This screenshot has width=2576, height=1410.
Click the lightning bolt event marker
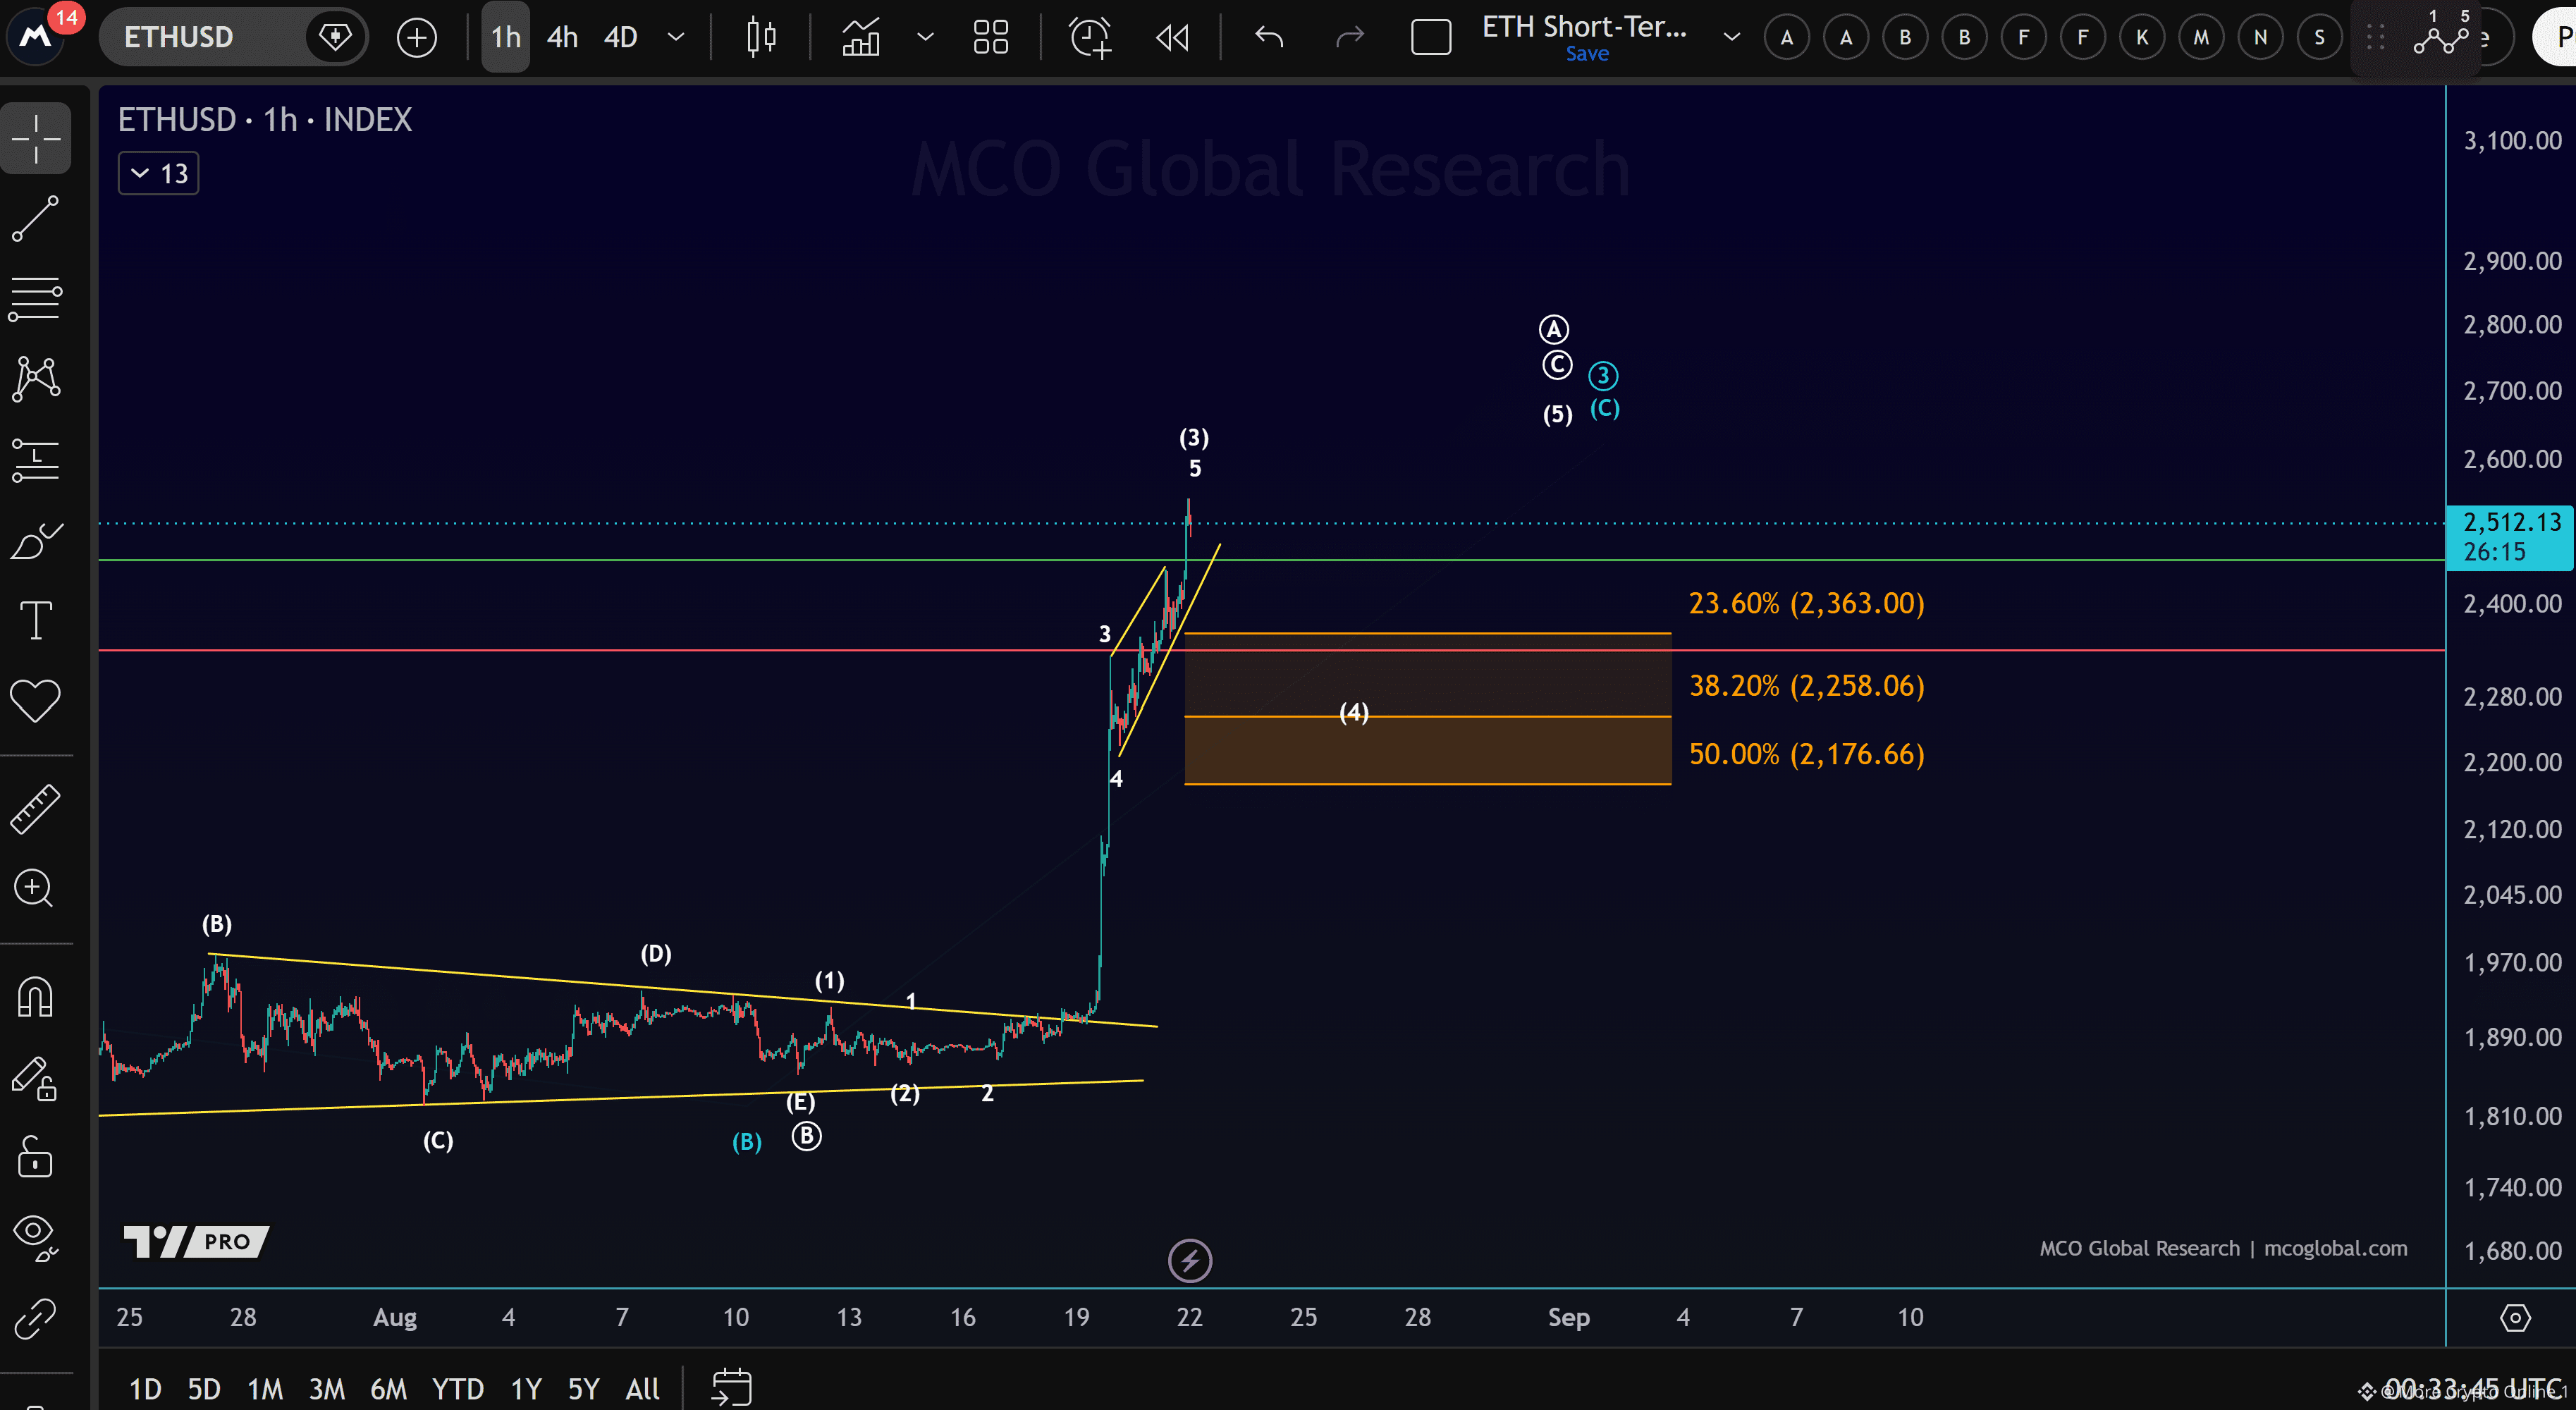click(1190, 1261)
